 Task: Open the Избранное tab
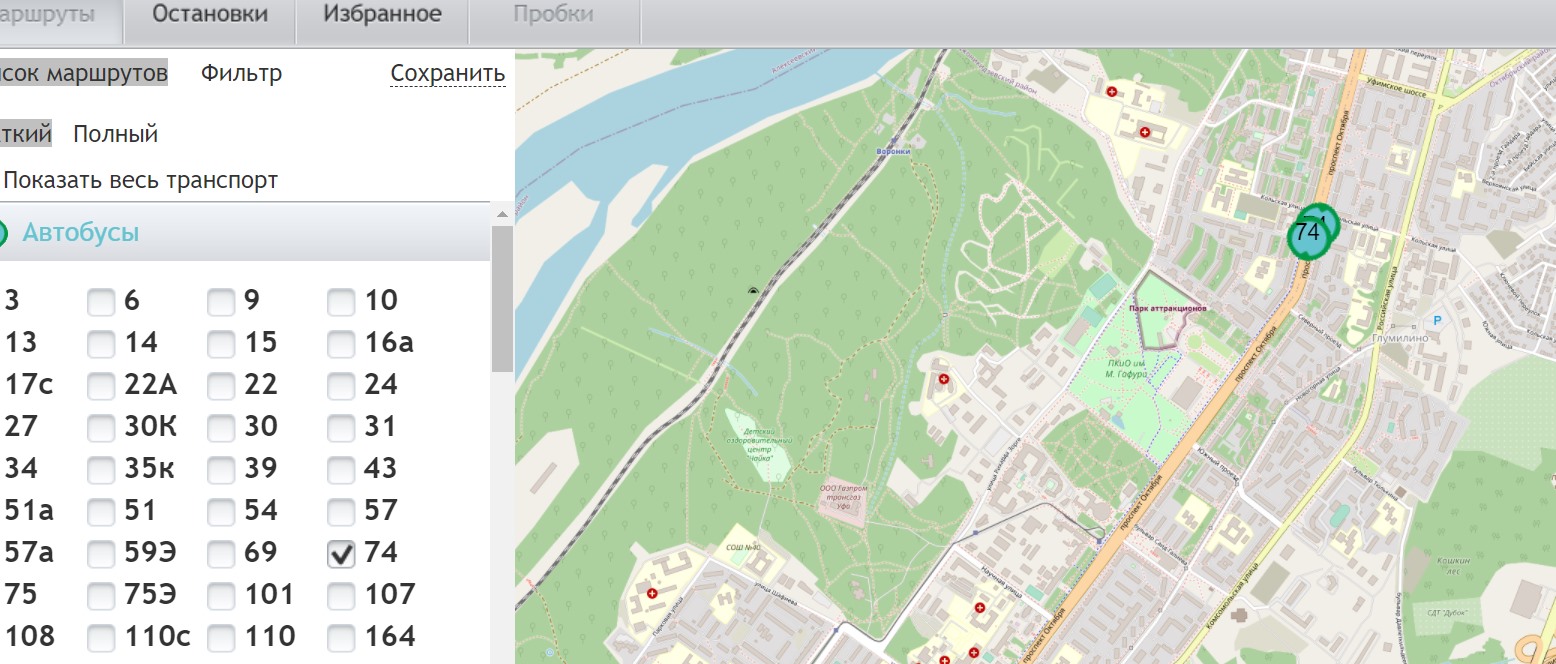382,15
